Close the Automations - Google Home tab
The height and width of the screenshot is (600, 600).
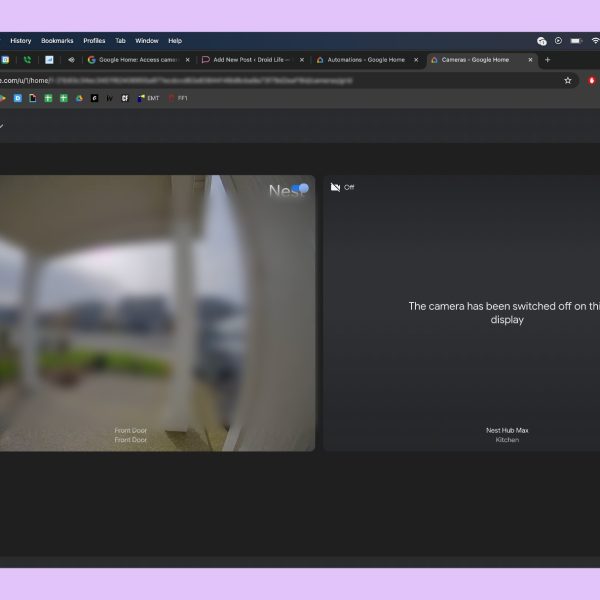tap(416, 60)
